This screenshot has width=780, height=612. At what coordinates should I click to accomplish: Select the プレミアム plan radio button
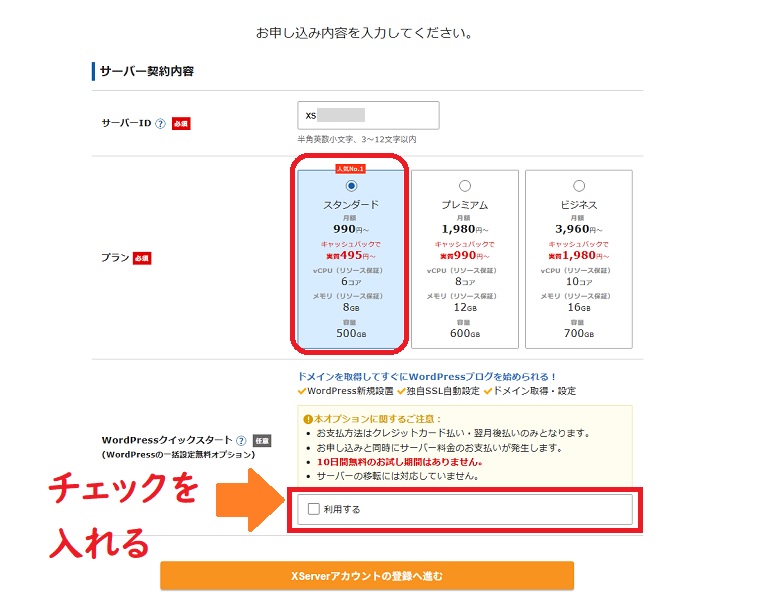pyautogui.click(x=465, y=186)
